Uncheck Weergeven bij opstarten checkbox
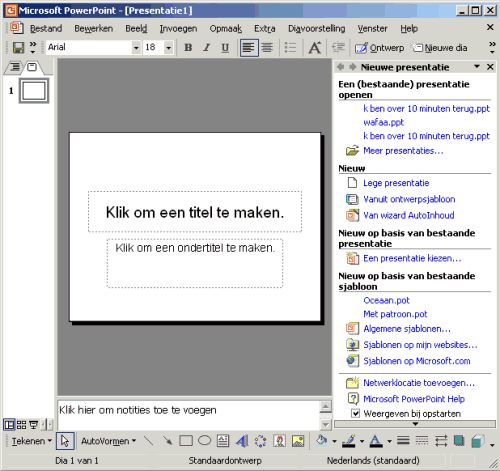This screenshot has height=471, width=500. (356, 414)
